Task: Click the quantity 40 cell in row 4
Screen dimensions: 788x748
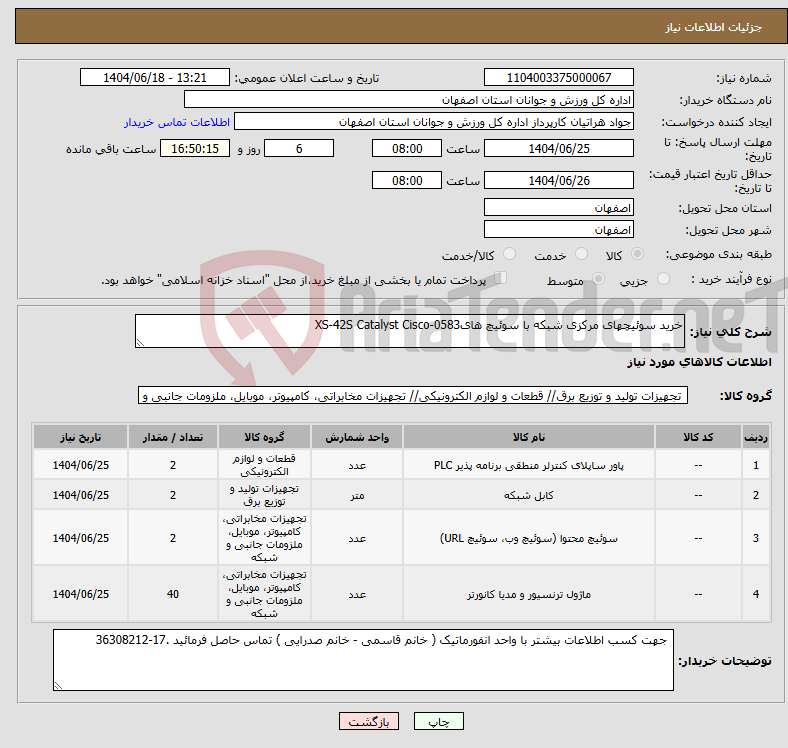Action: [173, 594]
